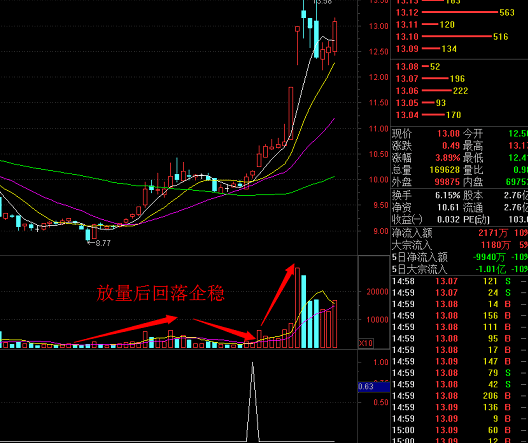Click the 今开 label
The image size is (528, 443).
[x=473, y=134]
